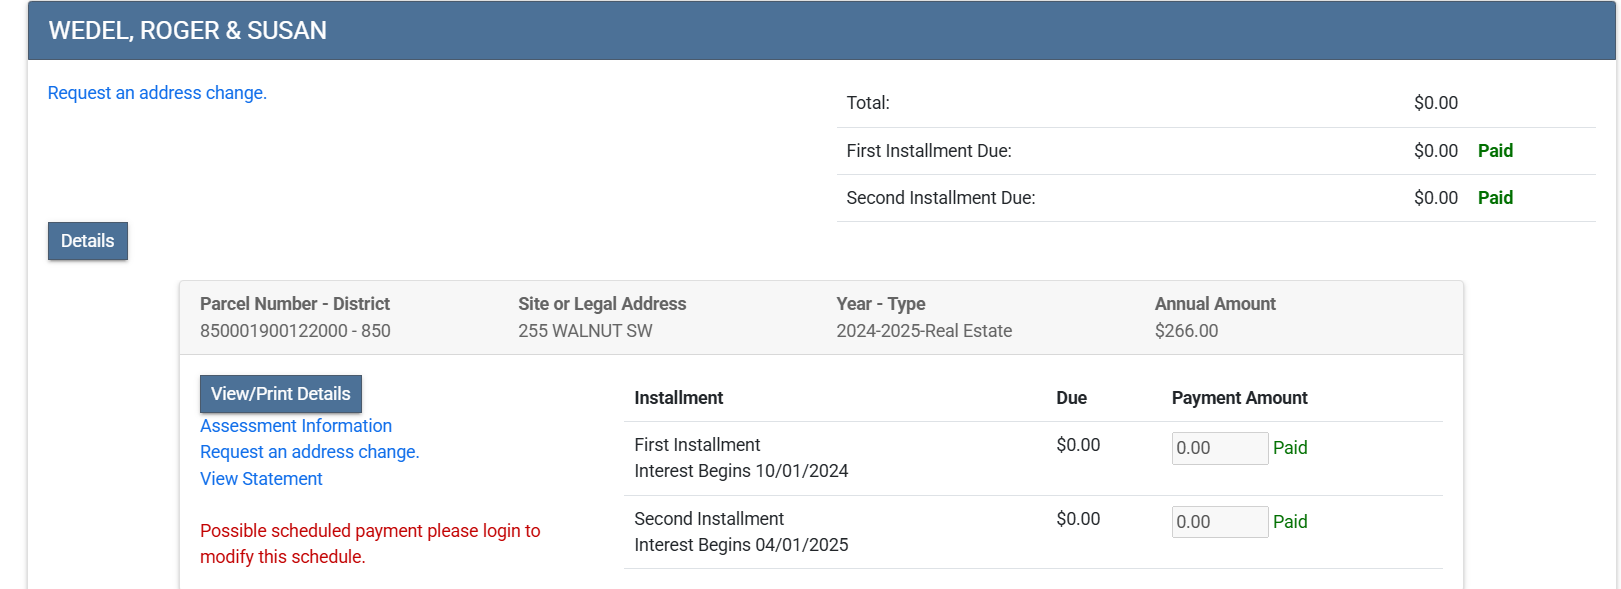Click the WEDEL, ROGER & SUSAN header
Viewport: 1621px width, 589px height.
[188, 31]
